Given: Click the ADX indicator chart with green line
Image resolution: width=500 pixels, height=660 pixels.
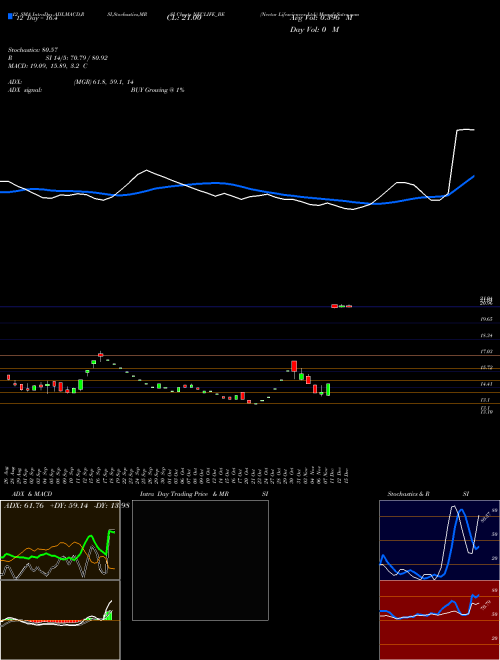Looking at the screenshot, I should tap(60, 540).
